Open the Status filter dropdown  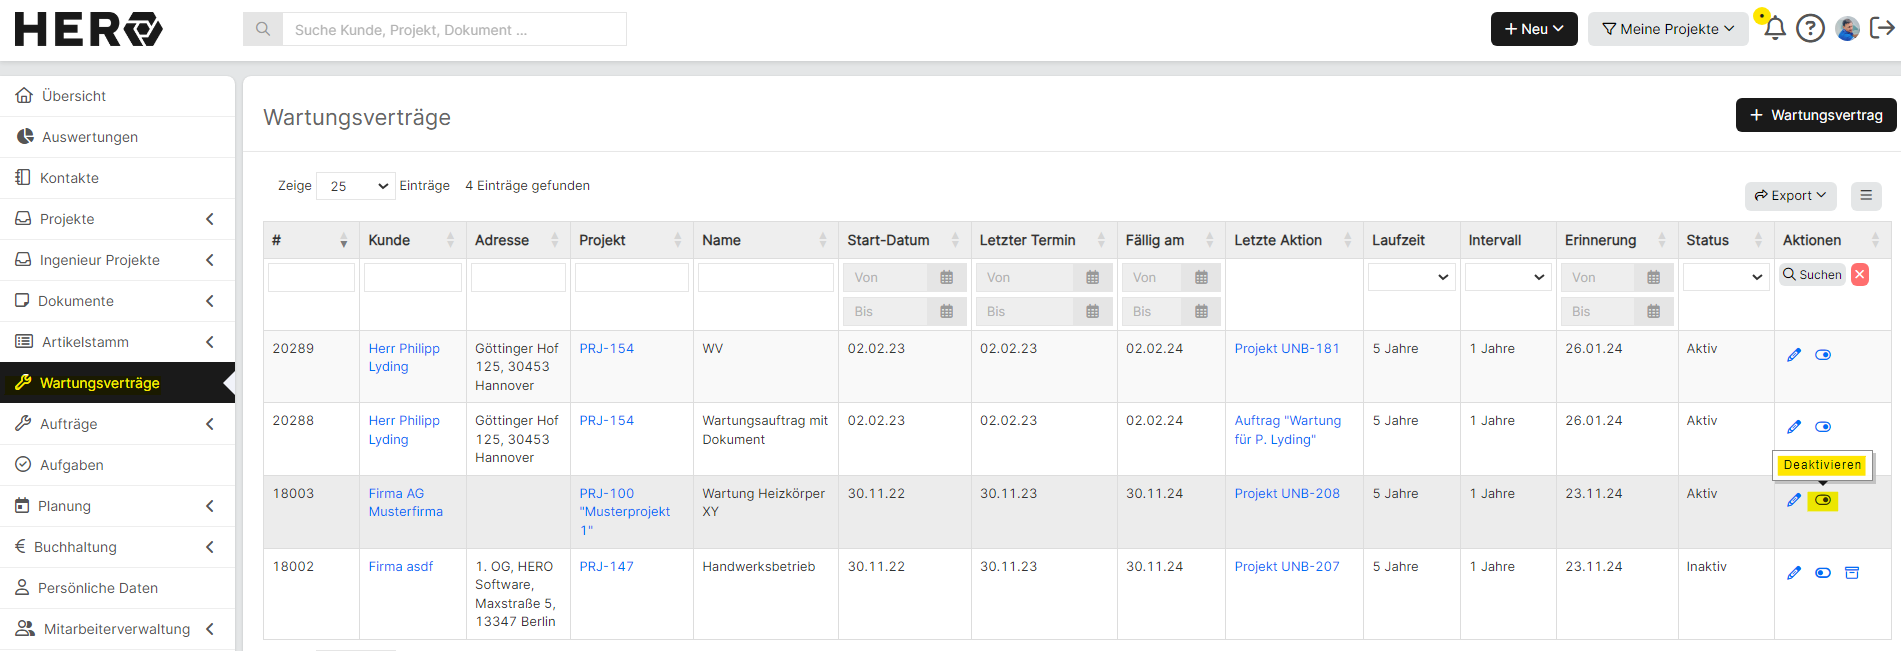[x=1726, y=277]
